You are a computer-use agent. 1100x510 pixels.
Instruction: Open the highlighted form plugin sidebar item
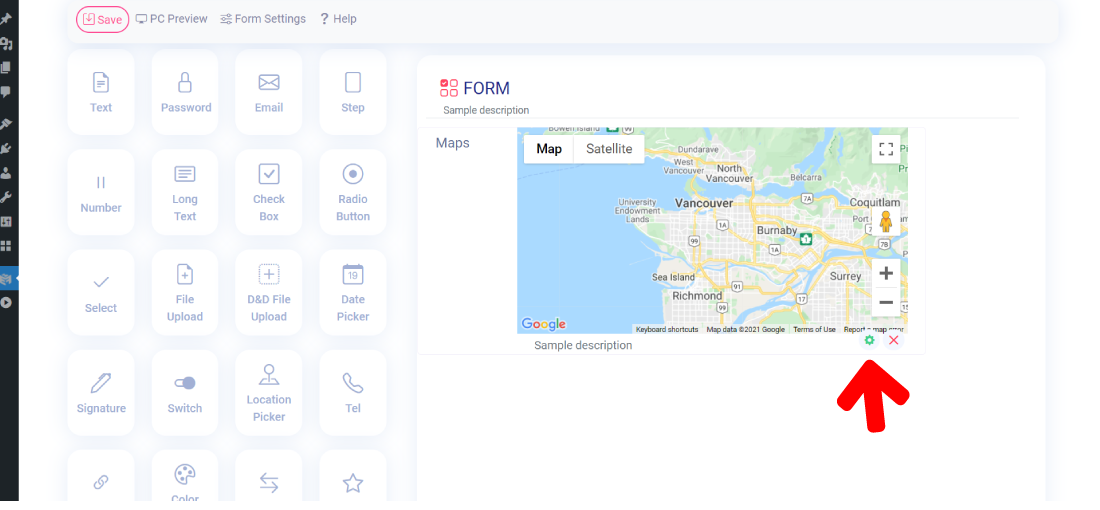(8, 279)
